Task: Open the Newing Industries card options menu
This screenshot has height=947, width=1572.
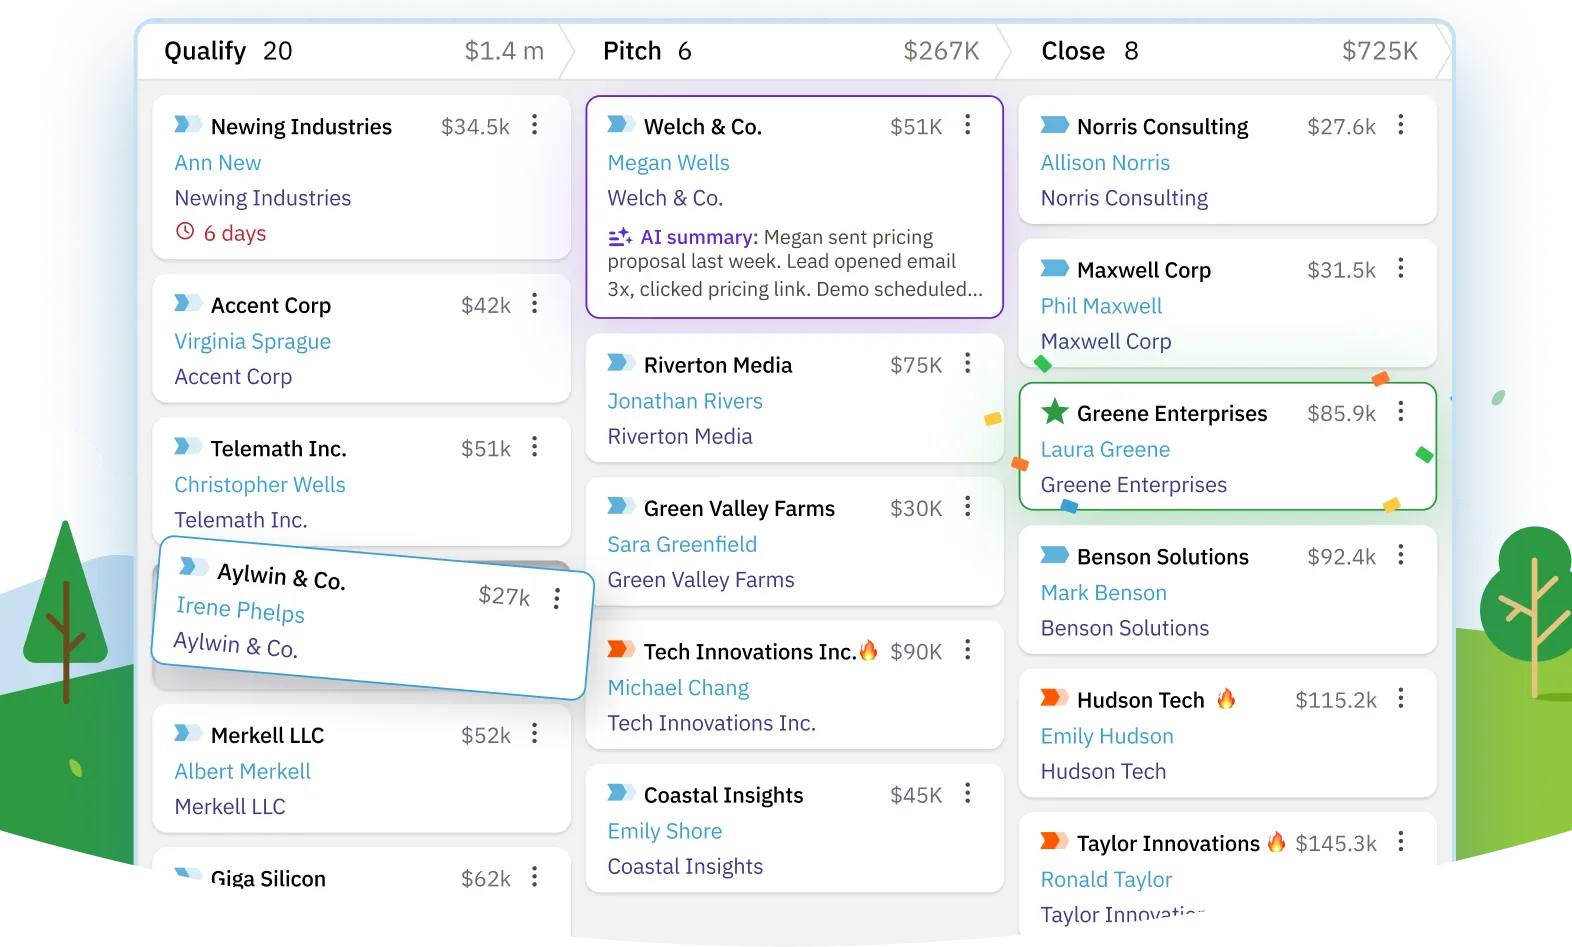Action: click(x=535, y=125)
